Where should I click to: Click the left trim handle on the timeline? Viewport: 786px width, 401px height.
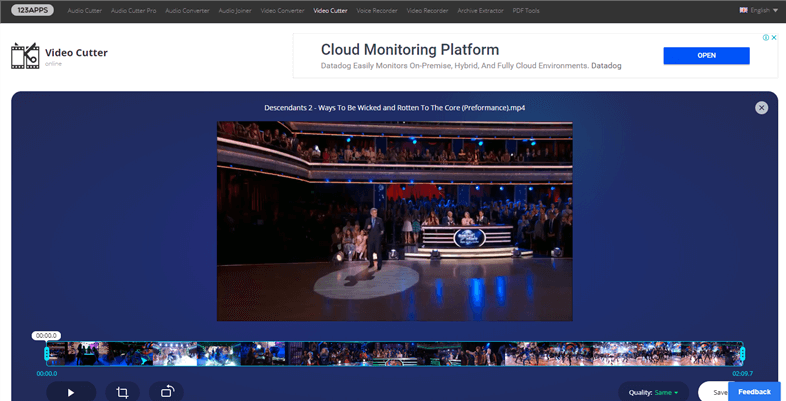[x=47, y=354]
